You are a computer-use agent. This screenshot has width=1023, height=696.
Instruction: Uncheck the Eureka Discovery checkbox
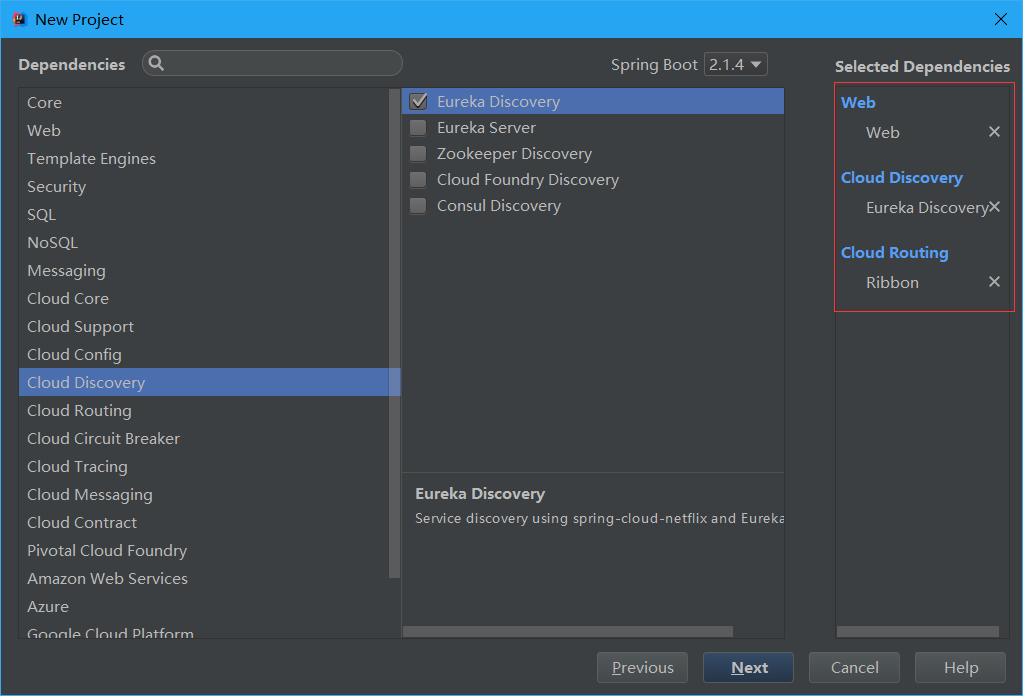tap(418, 102)
